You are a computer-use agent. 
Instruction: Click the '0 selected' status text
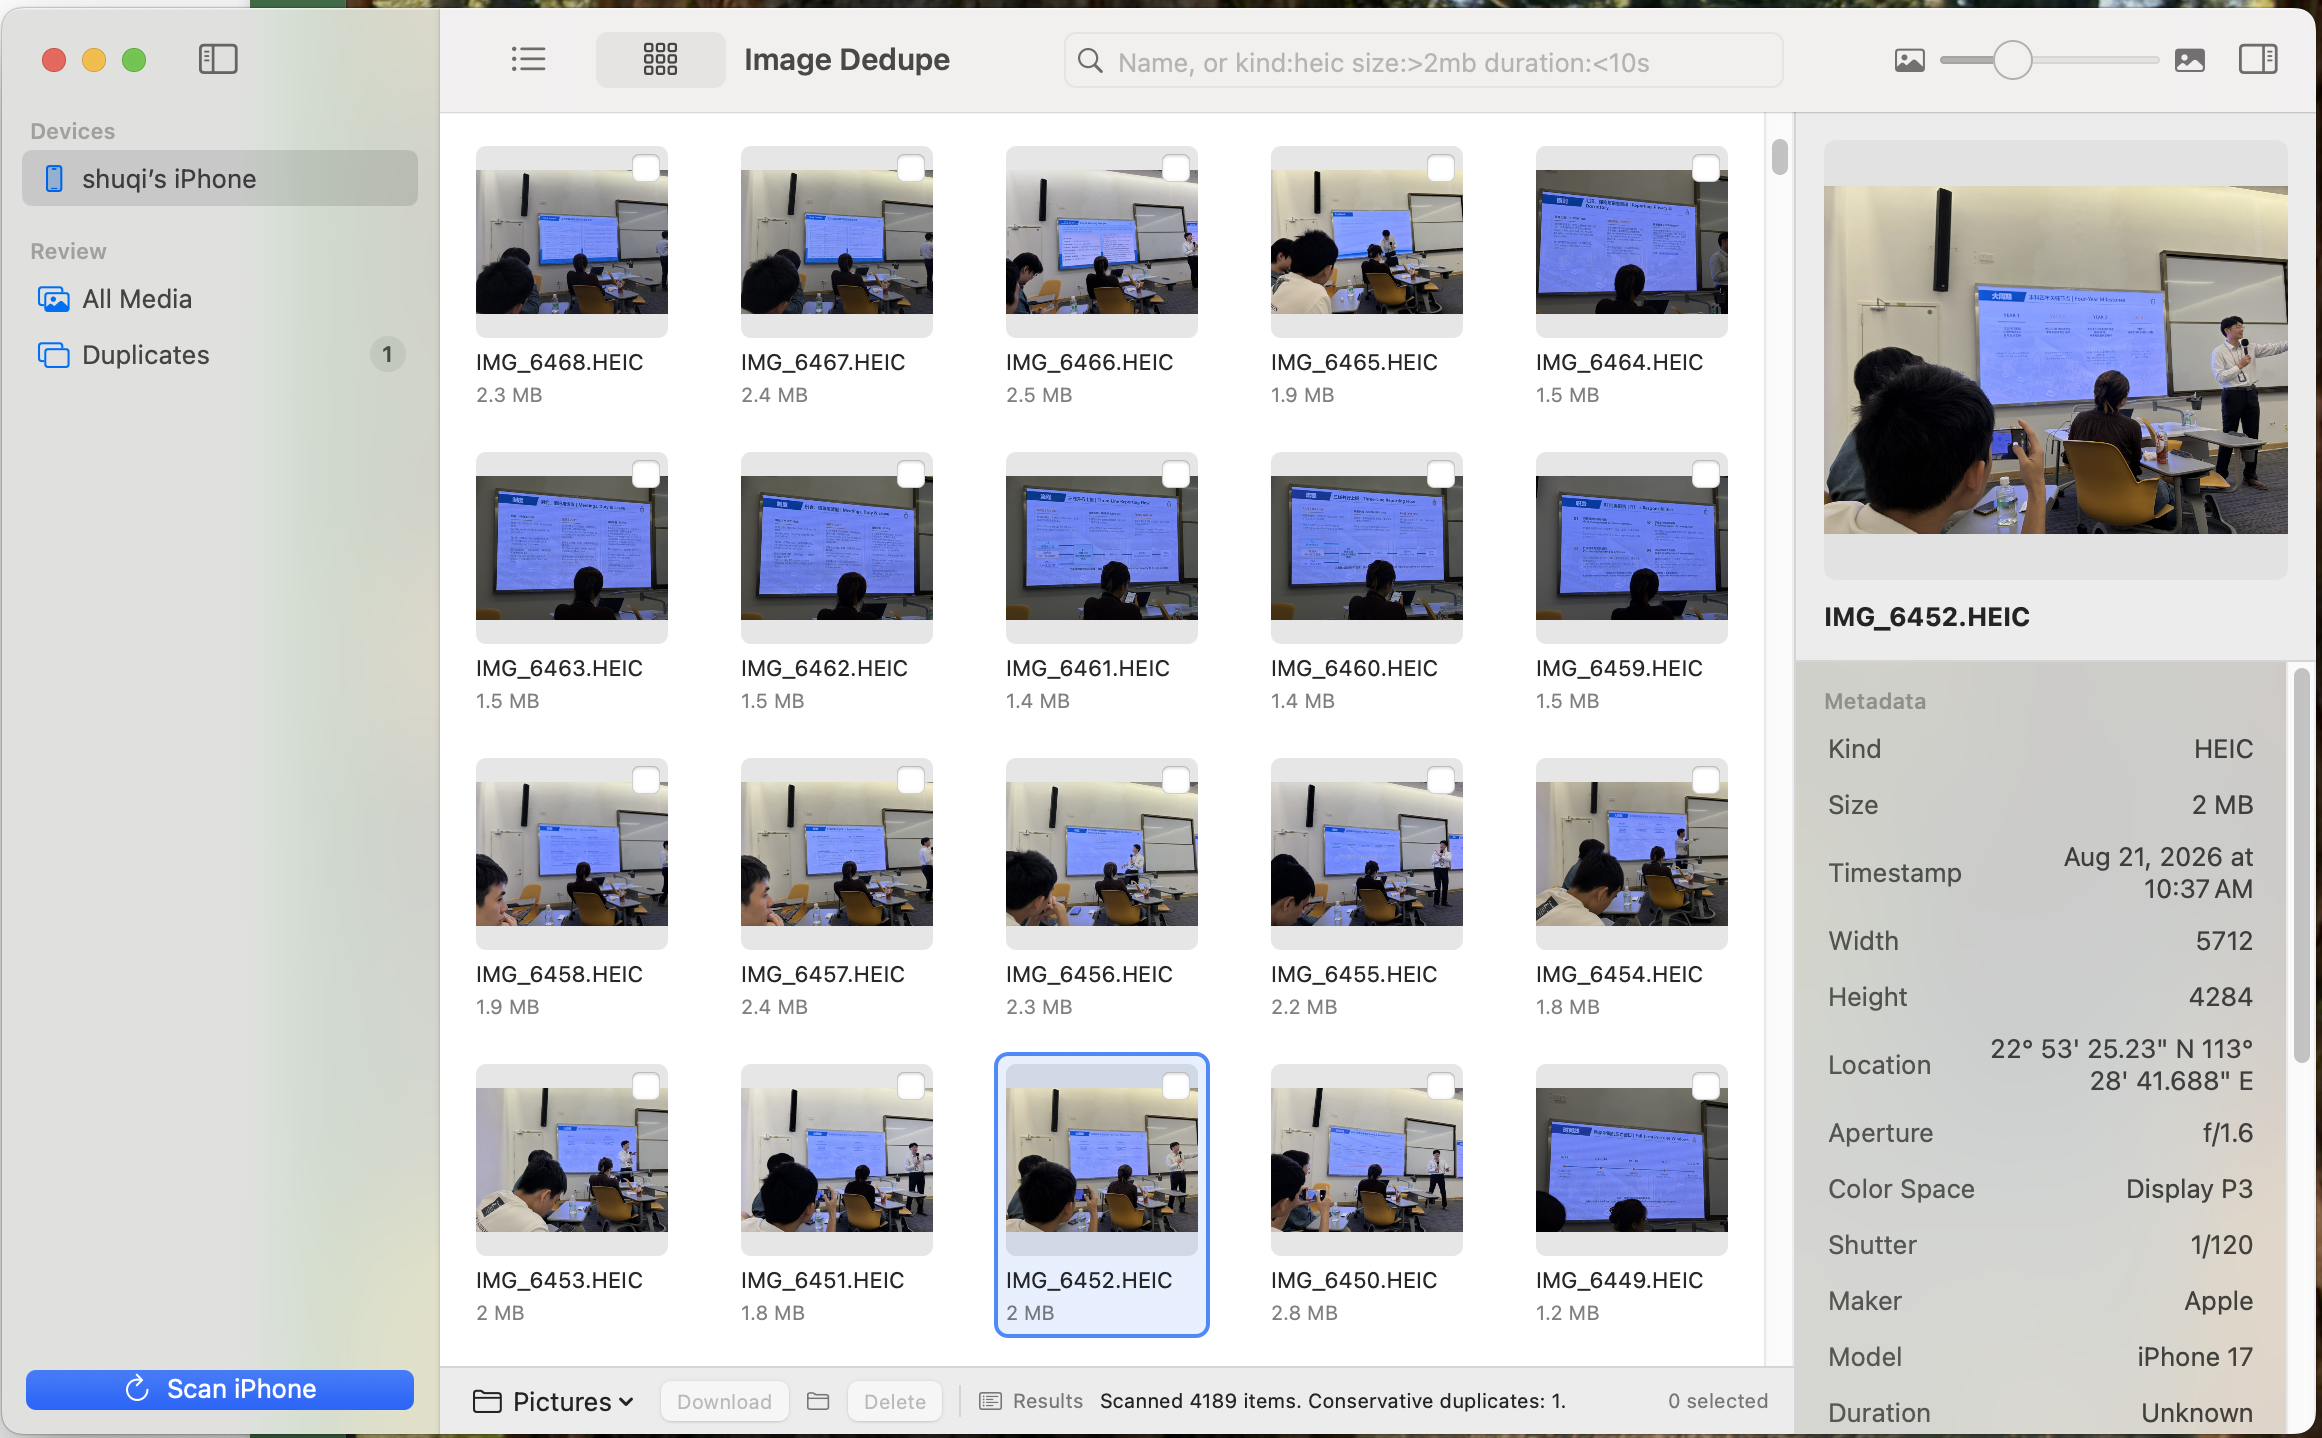point(1717,1401)
